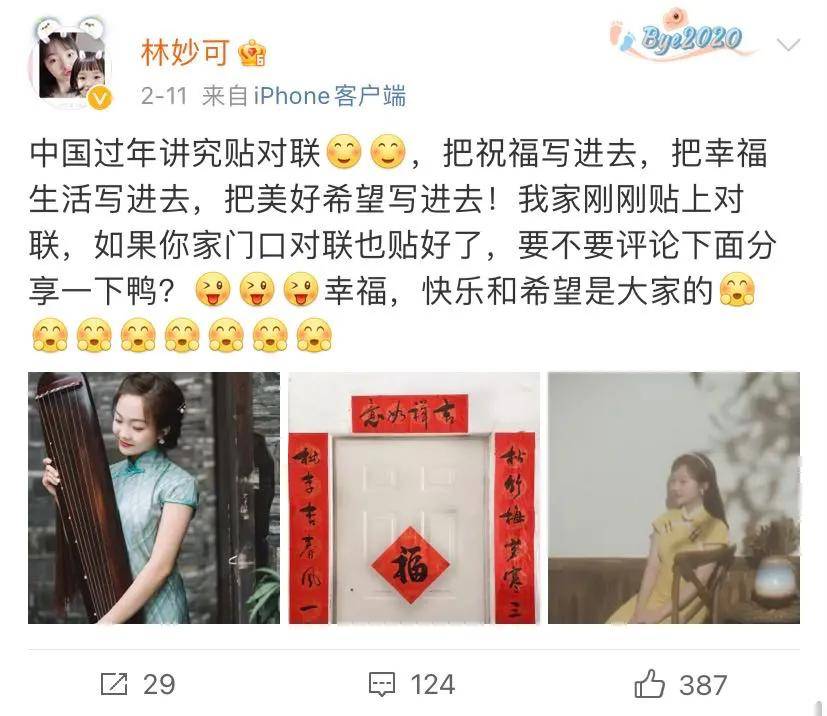
Task: Open the guqin cheongsam photo thumbnail
Action: click(154, 498)
